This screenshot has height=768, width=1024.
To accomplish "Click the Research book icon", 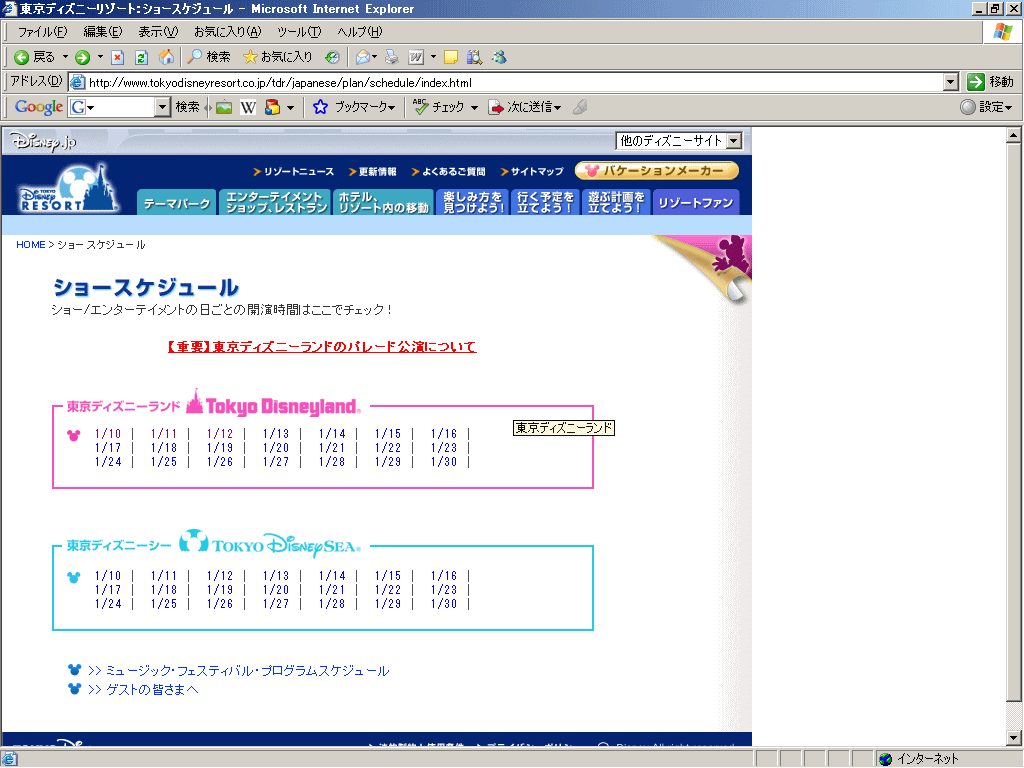I will pos(474,57).
